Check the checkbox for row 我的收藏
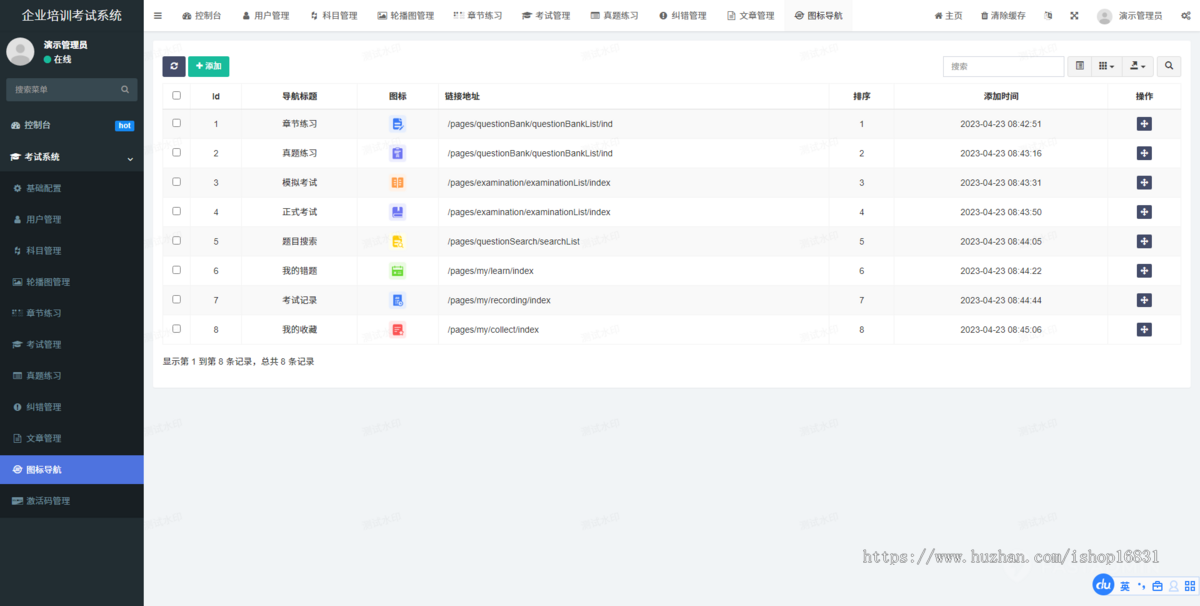 (177, 328)
